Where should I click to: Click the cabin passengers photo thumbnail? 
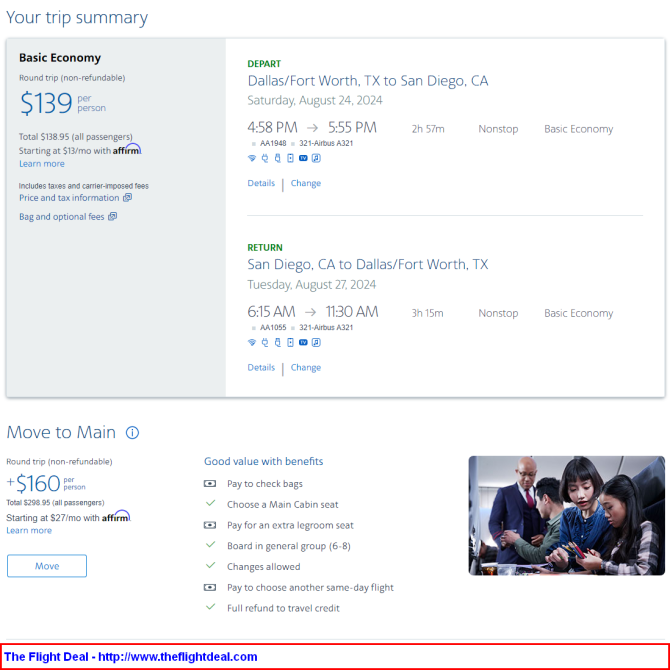(567, 515)
